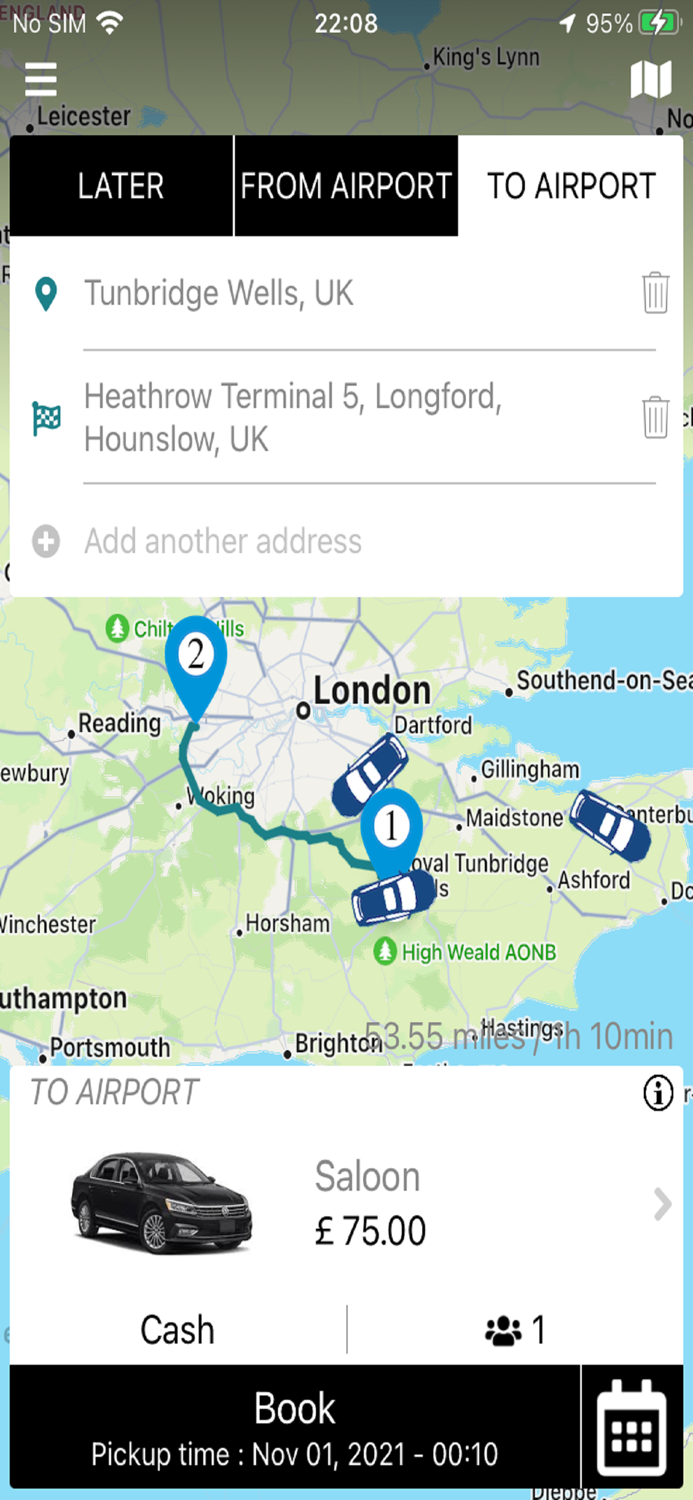Select the LATER booking tab
The height and width of the screenshot is (1500, 693).
[120, 186]
